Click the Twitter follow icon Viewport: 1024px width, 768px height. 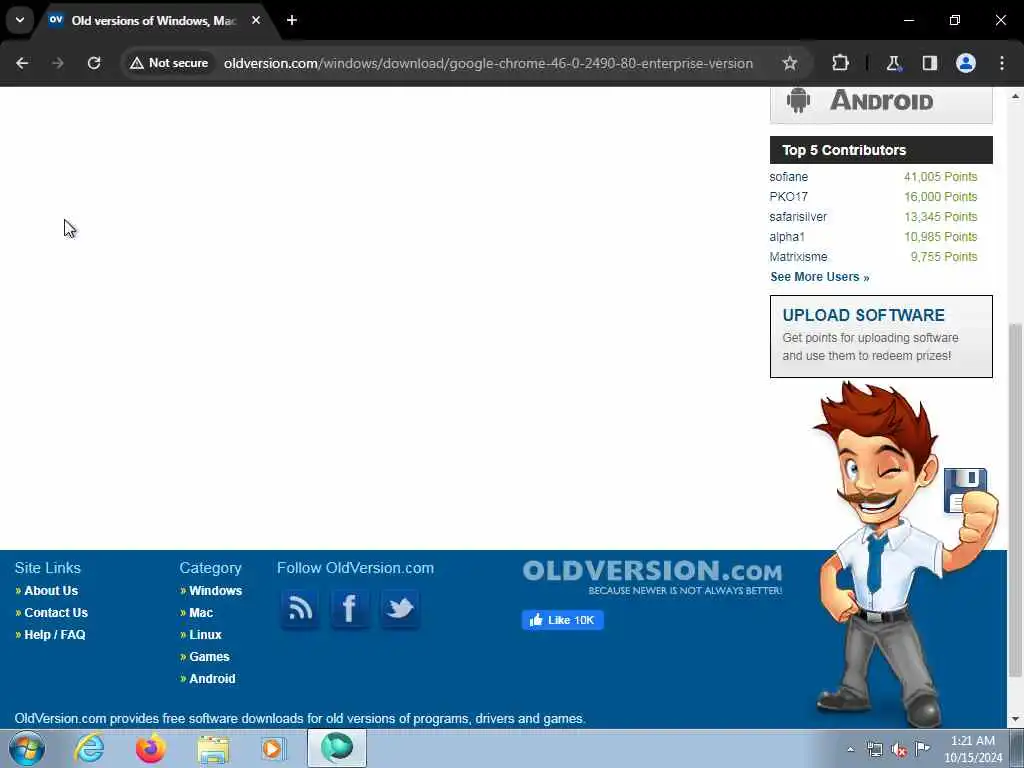pos(400,609)
